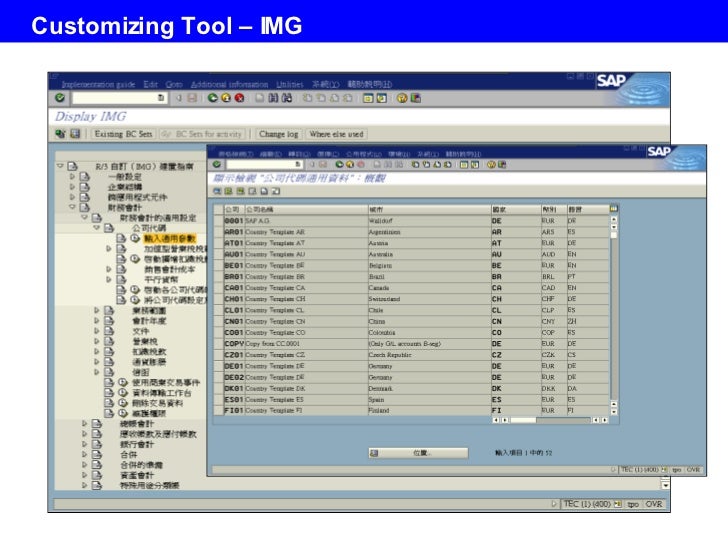Open the Edit menu
The height and width of the screenshot is (546, 728).
pos(150,84)
